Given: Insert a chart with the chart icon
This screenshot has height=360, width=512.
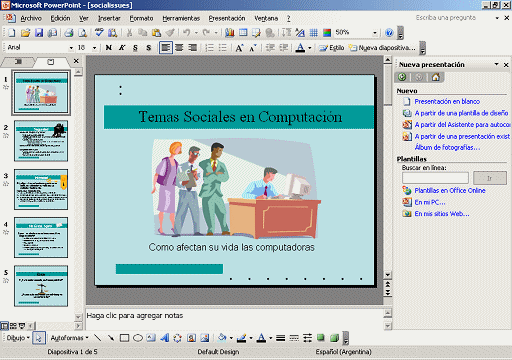Looking at the screenshot, I should [x=230, y=33].
